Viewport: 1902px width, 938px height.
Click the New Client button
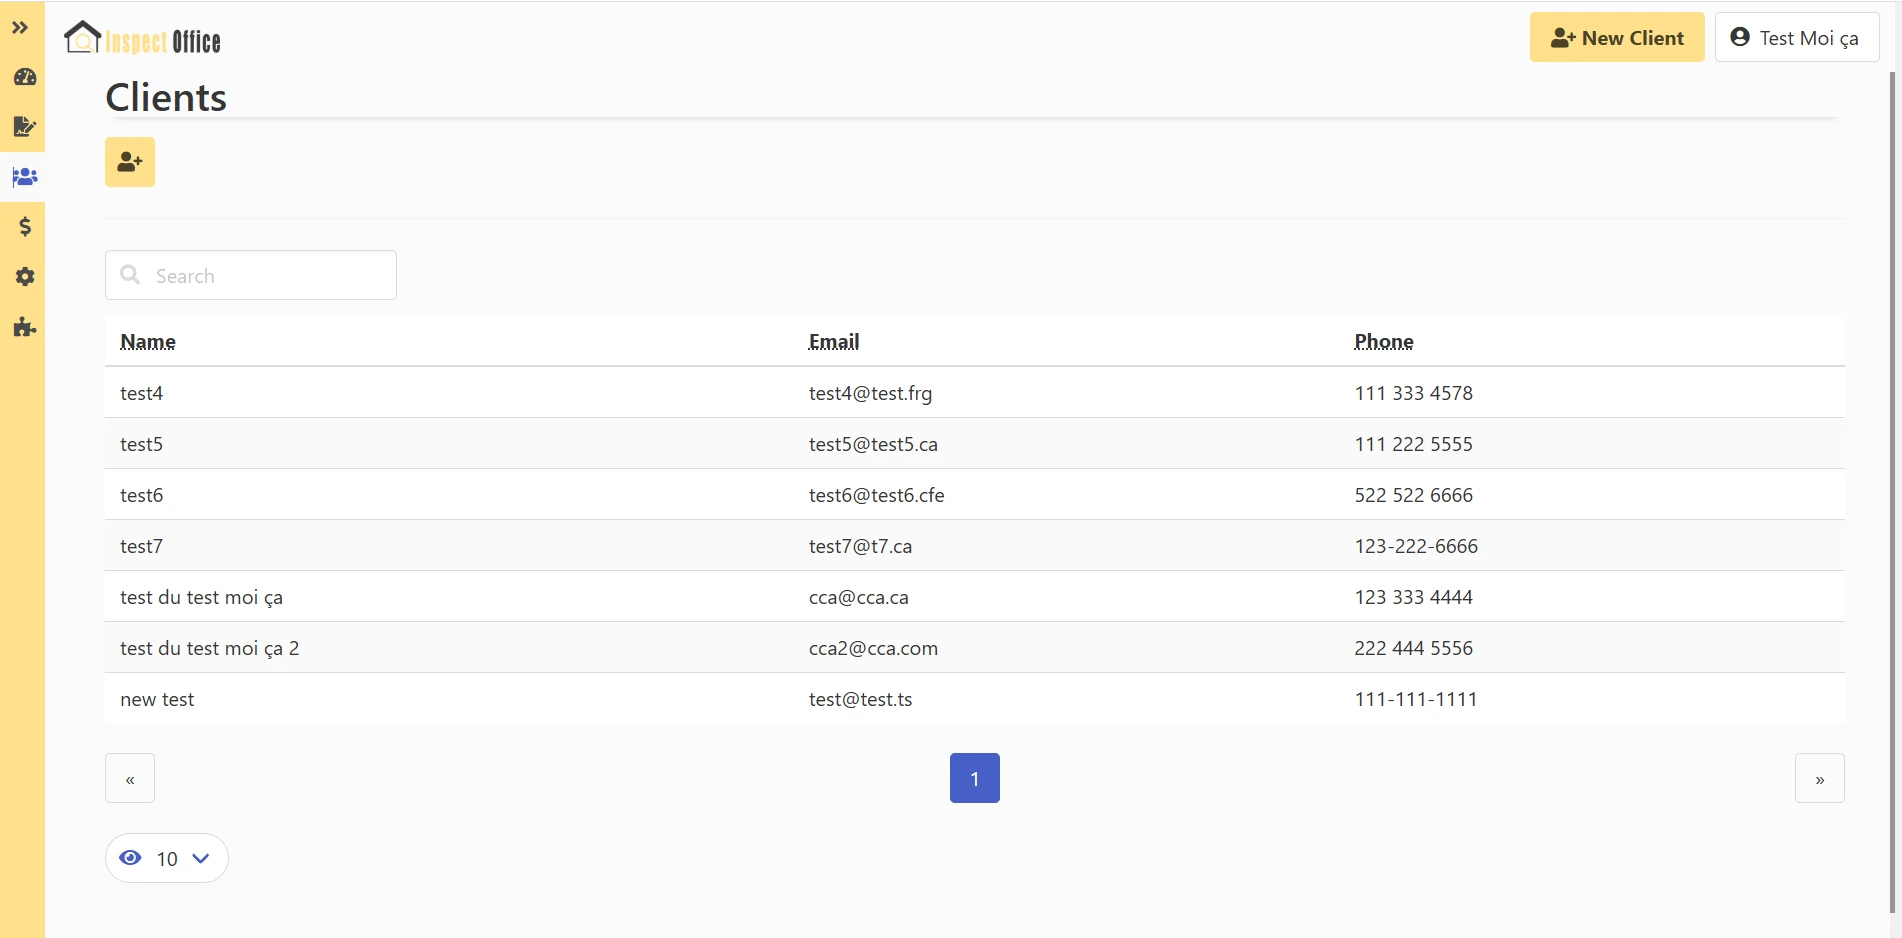click(1616, 38)
